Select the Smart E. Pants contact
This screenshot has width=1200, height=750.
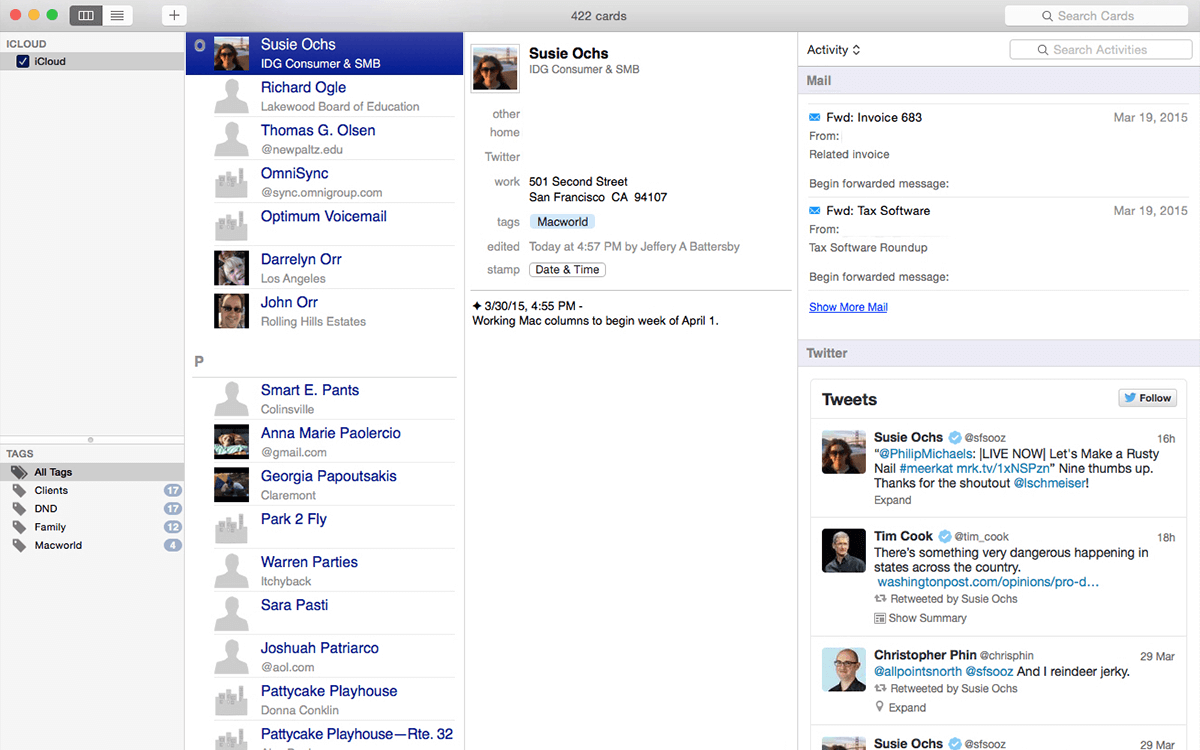[324, 399]
